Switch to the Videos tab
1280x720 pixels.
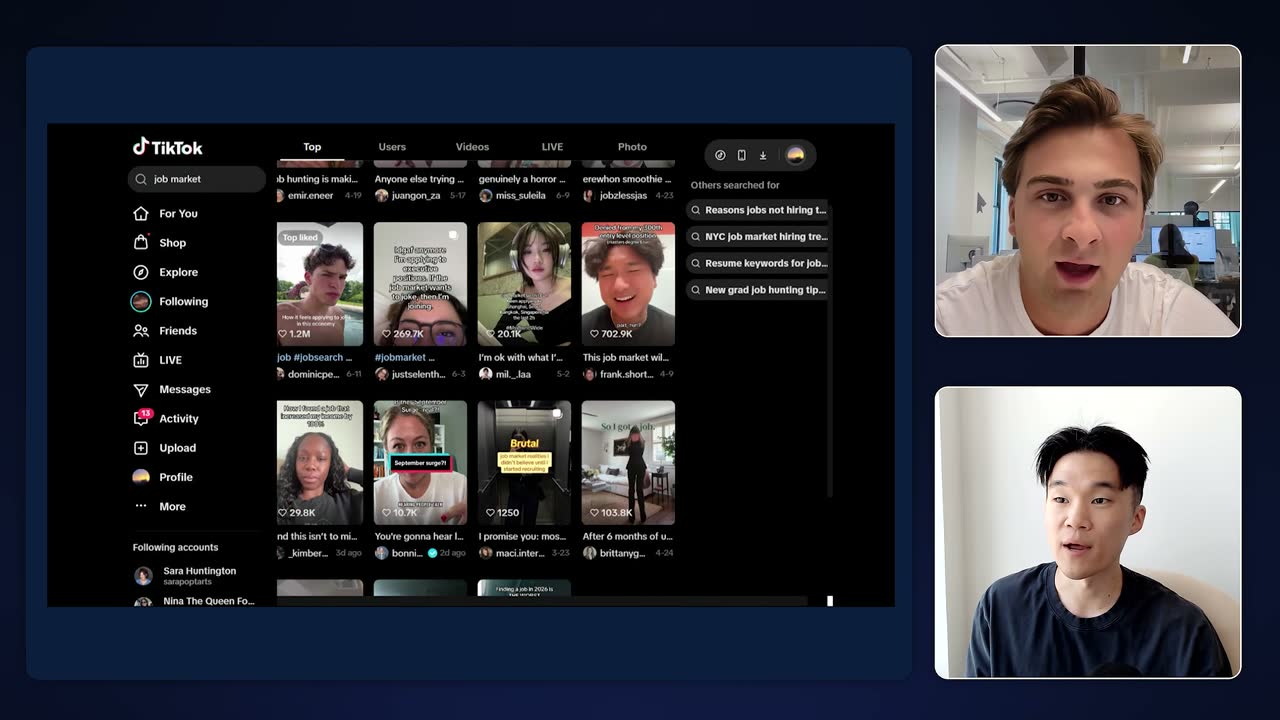(472, 147)
